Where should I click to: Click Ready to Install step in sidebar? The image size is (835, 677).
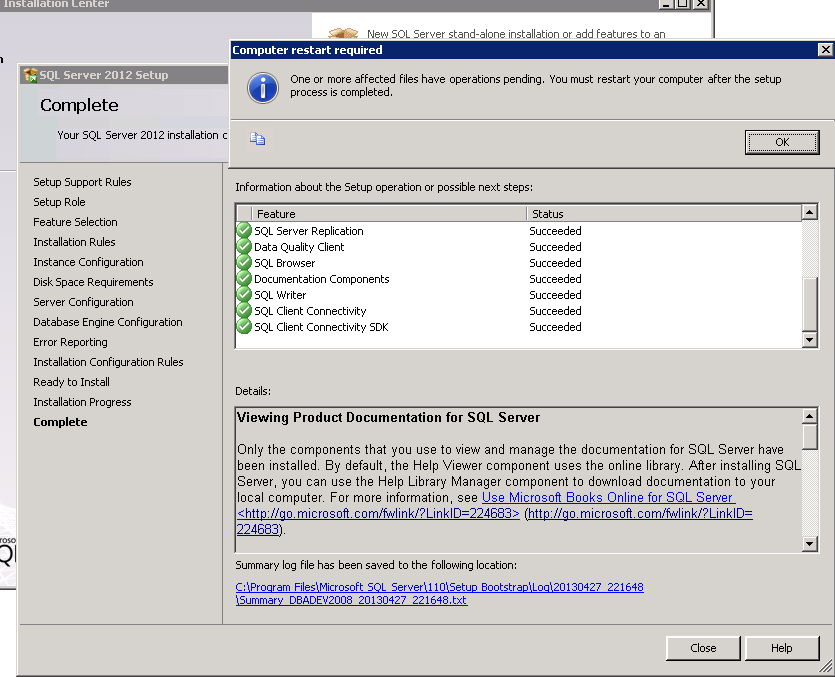point(71,382)
